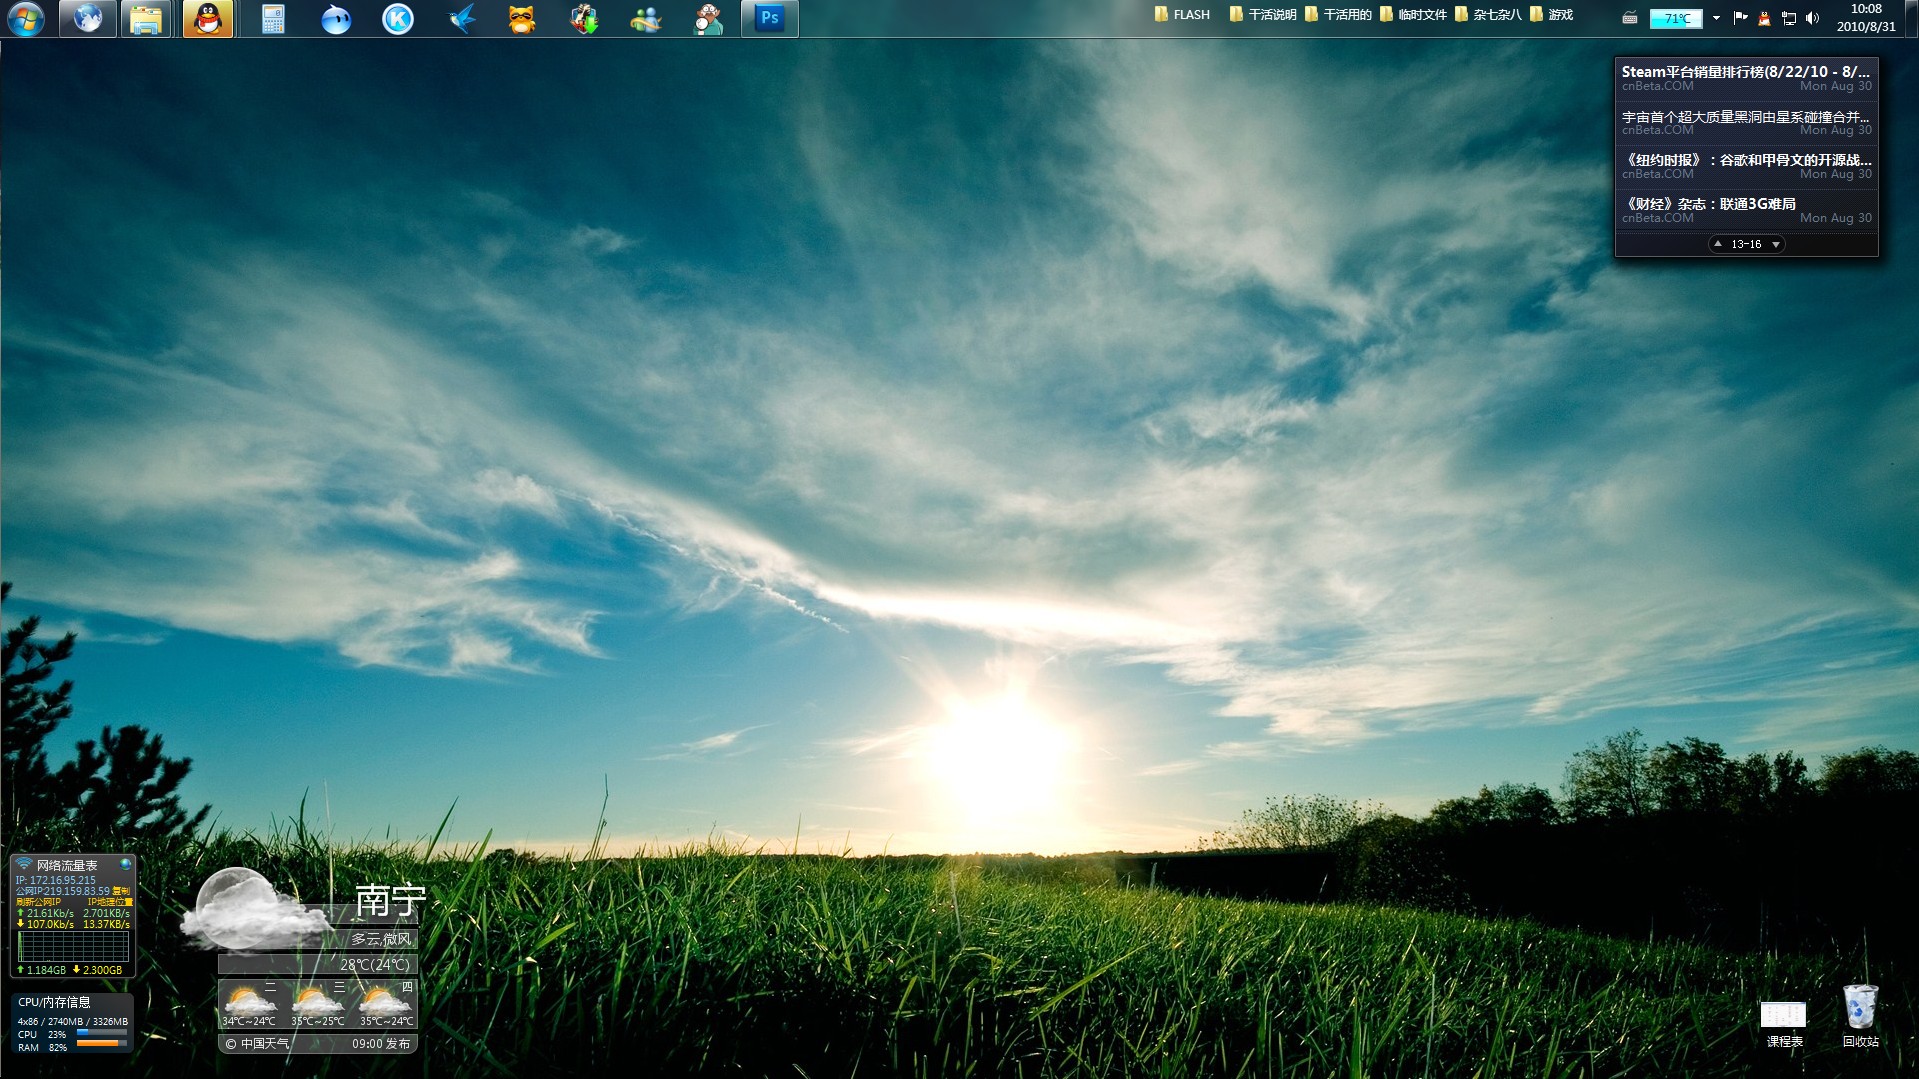Launch the Calculator from the taskbar

(273, 19)
